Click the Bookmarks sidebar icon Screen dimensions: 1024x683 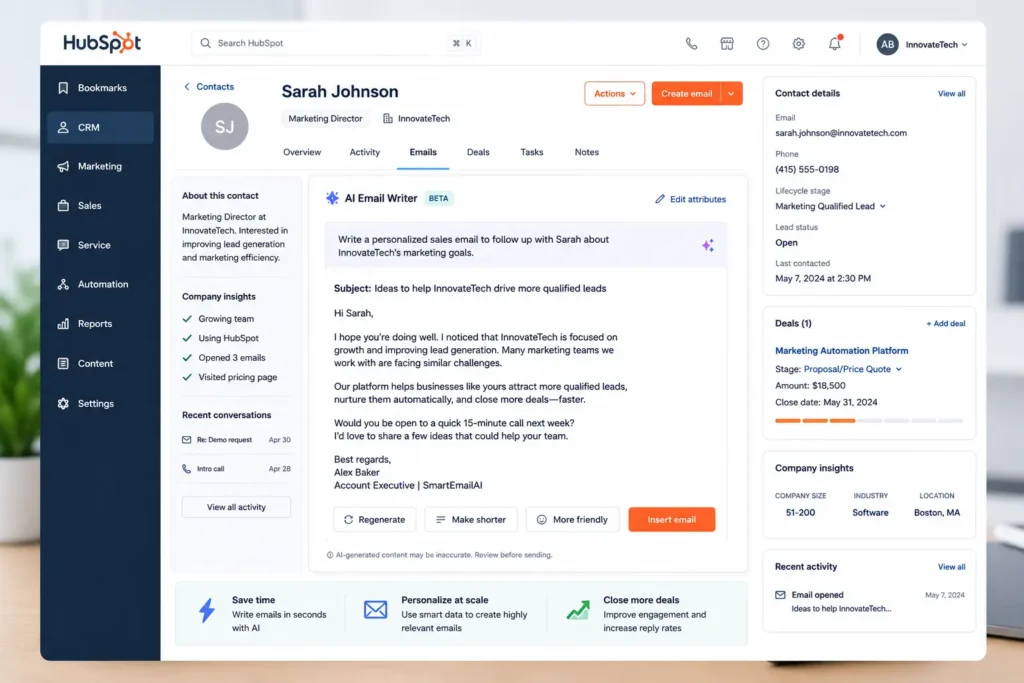click(x=63, y=87)
